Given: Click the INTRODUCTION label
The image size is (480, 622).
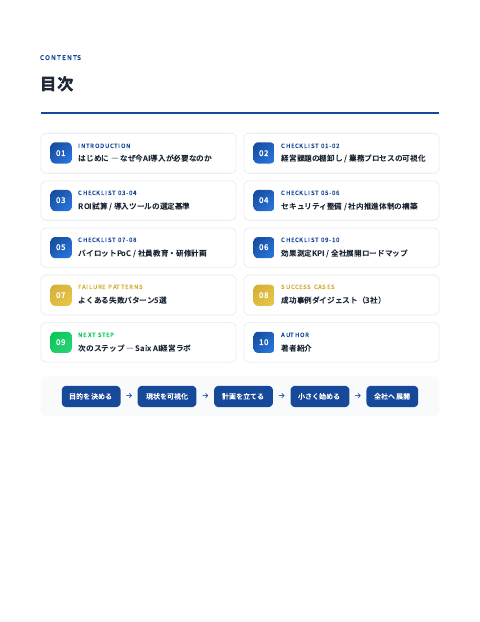Looking at the screenshot, I should pos(104,146).
